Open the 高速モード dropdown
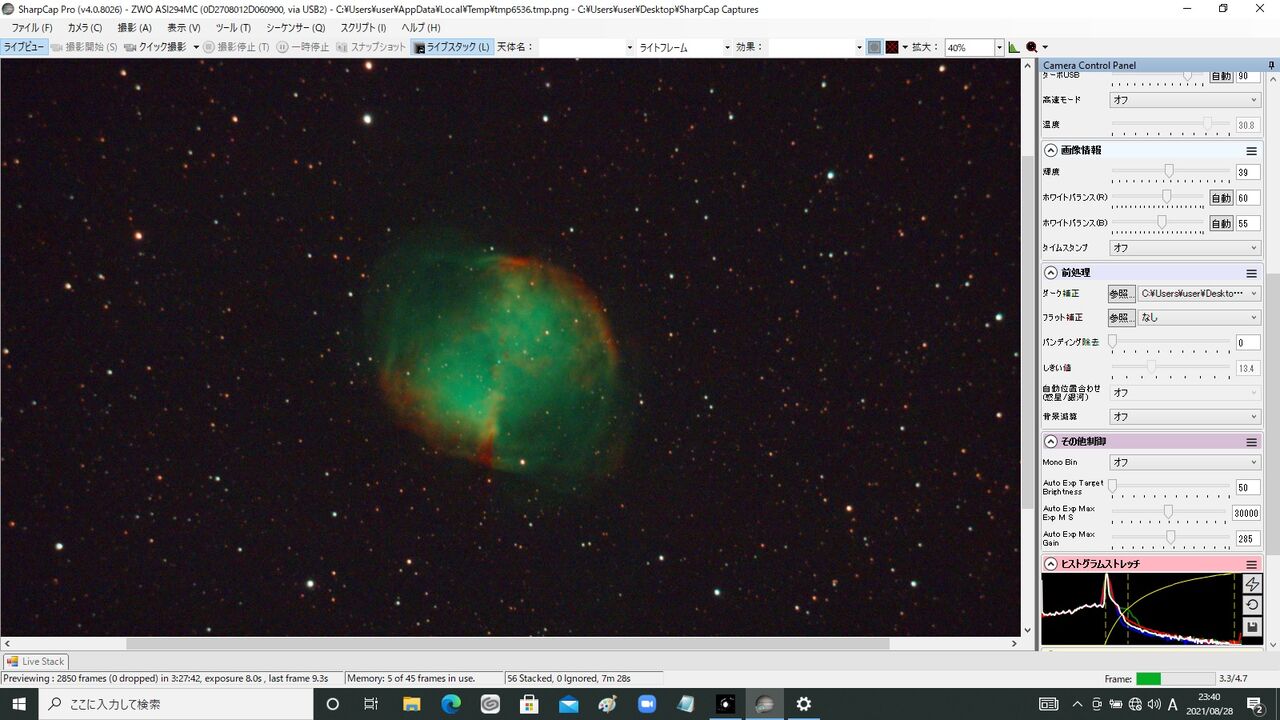 [1185, 100]
